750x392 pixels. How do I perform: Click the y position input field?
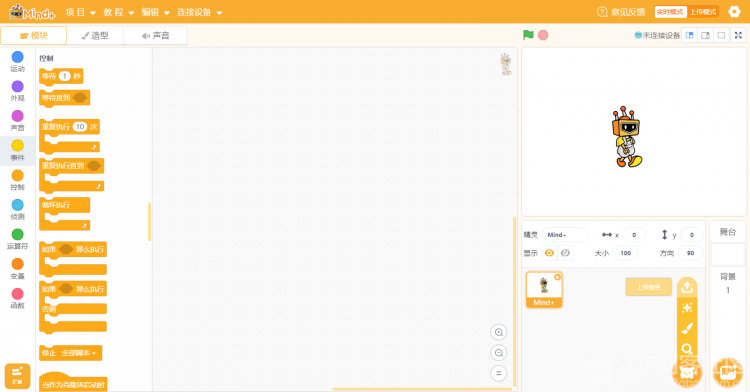(692, 235)
